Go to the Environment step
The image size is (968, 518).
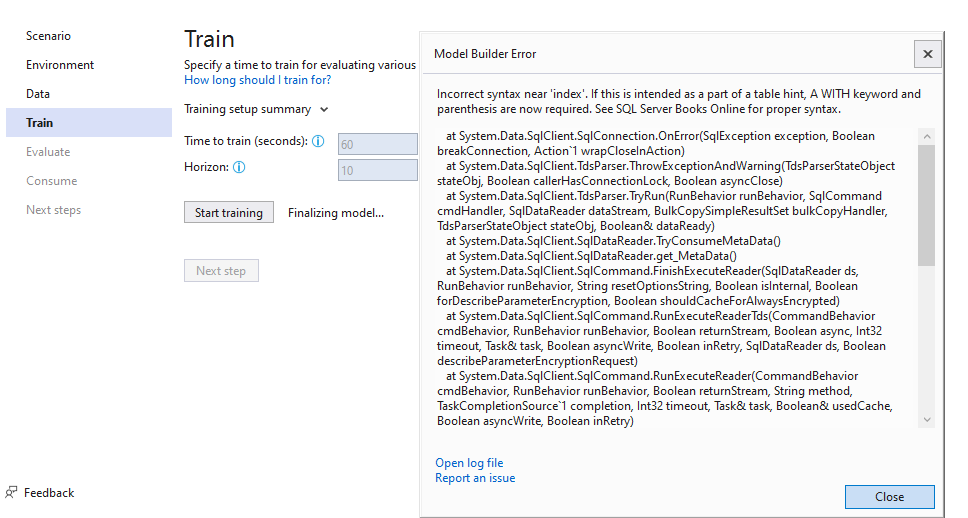pyautogui.click(x=60, y=65)
